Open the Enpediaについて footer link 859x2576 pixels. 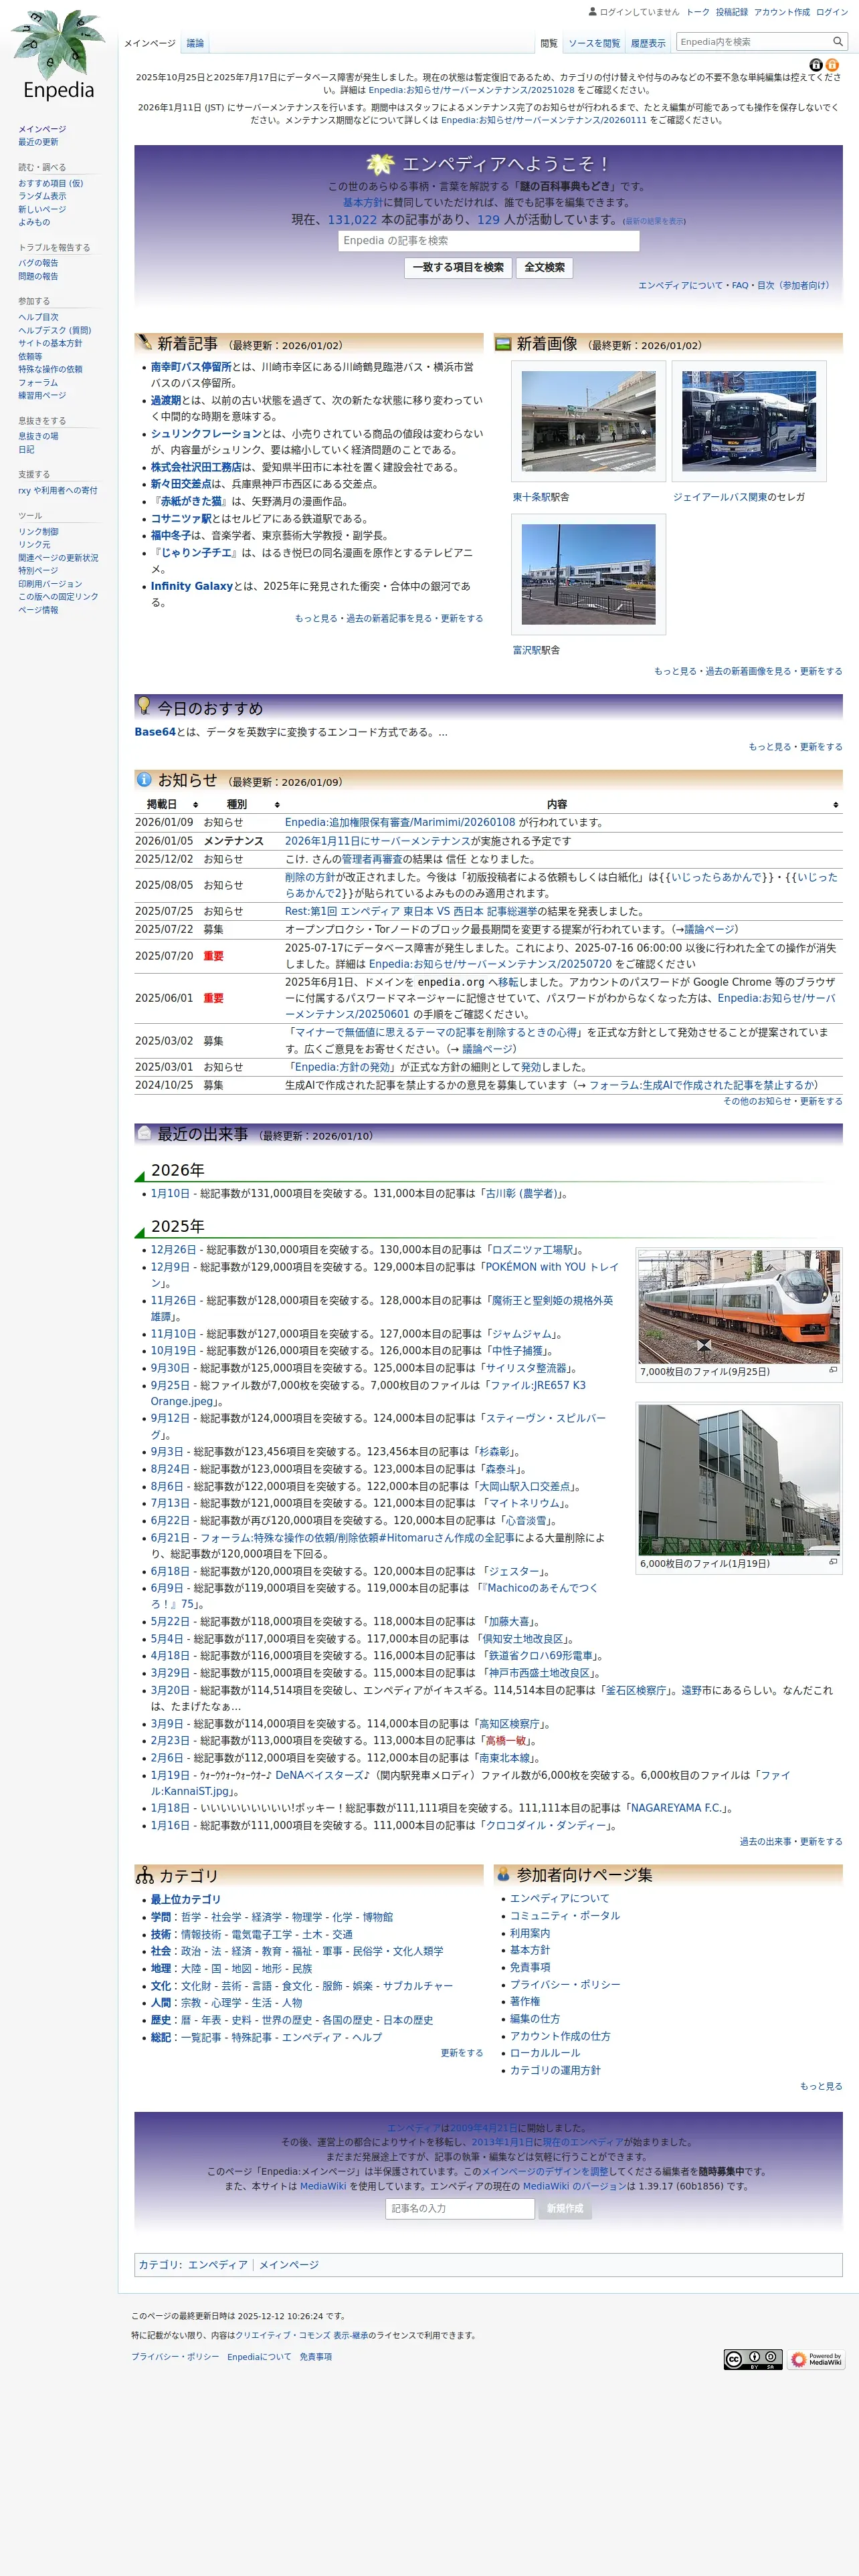pos(259,2357)
